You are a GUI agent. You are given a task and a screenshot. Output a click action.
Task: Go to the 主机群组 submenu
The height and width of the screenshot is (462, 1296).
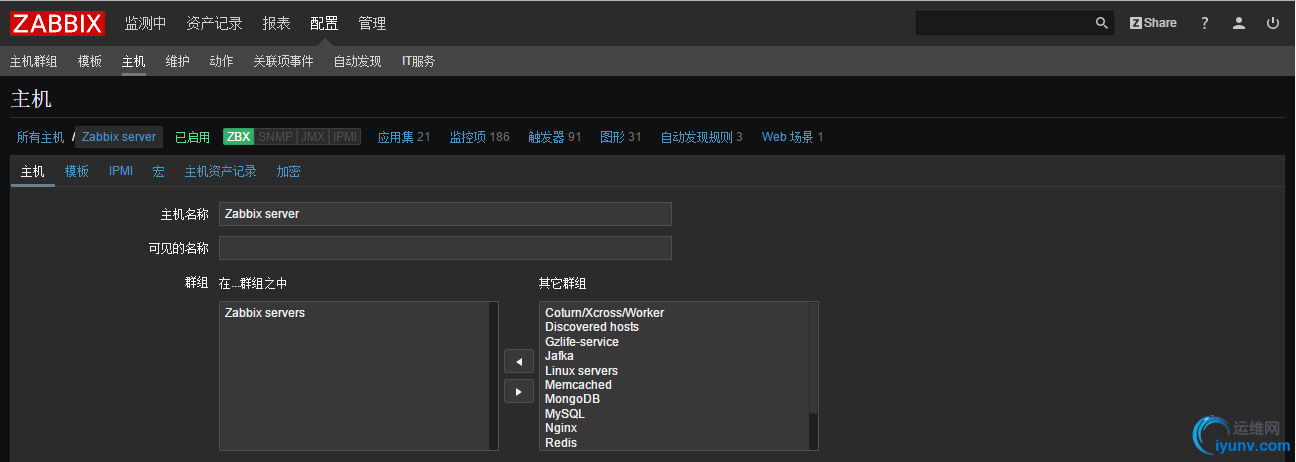(34, 61)
